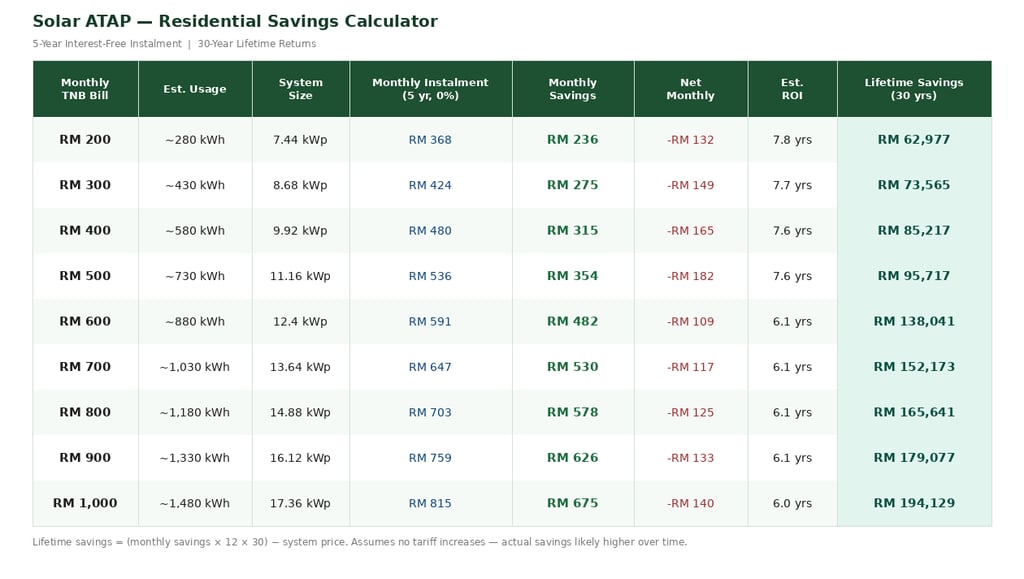1024x579 pixels.
Task: Click the Monthly Savings header
Action: [572, 89]
